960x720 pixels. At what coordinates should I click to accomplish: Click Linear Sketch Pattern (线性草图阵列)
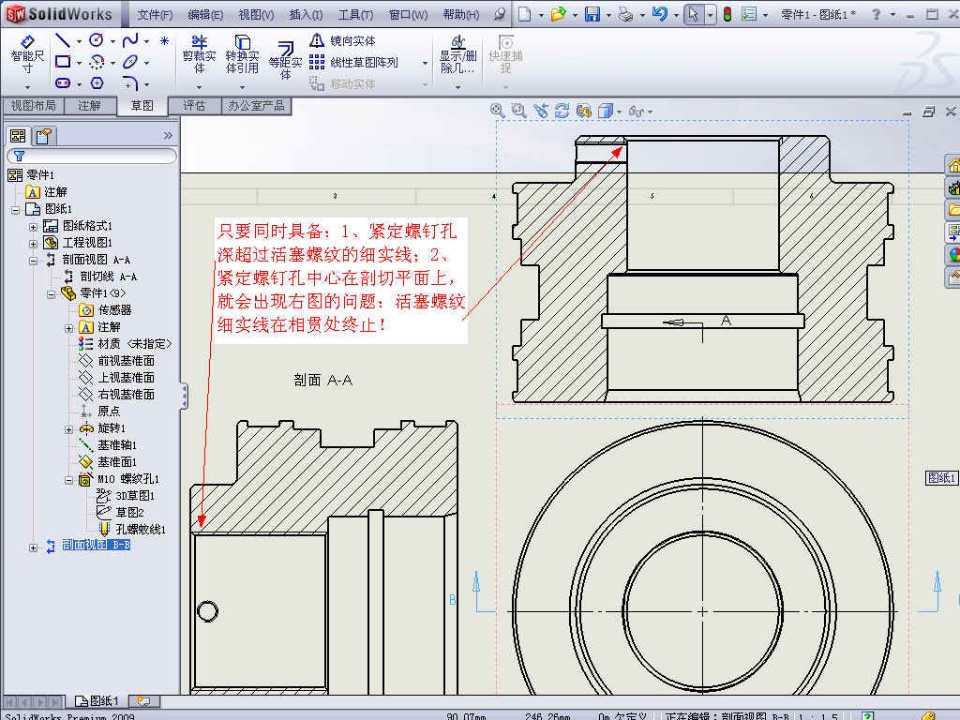[x=354, y=62]
